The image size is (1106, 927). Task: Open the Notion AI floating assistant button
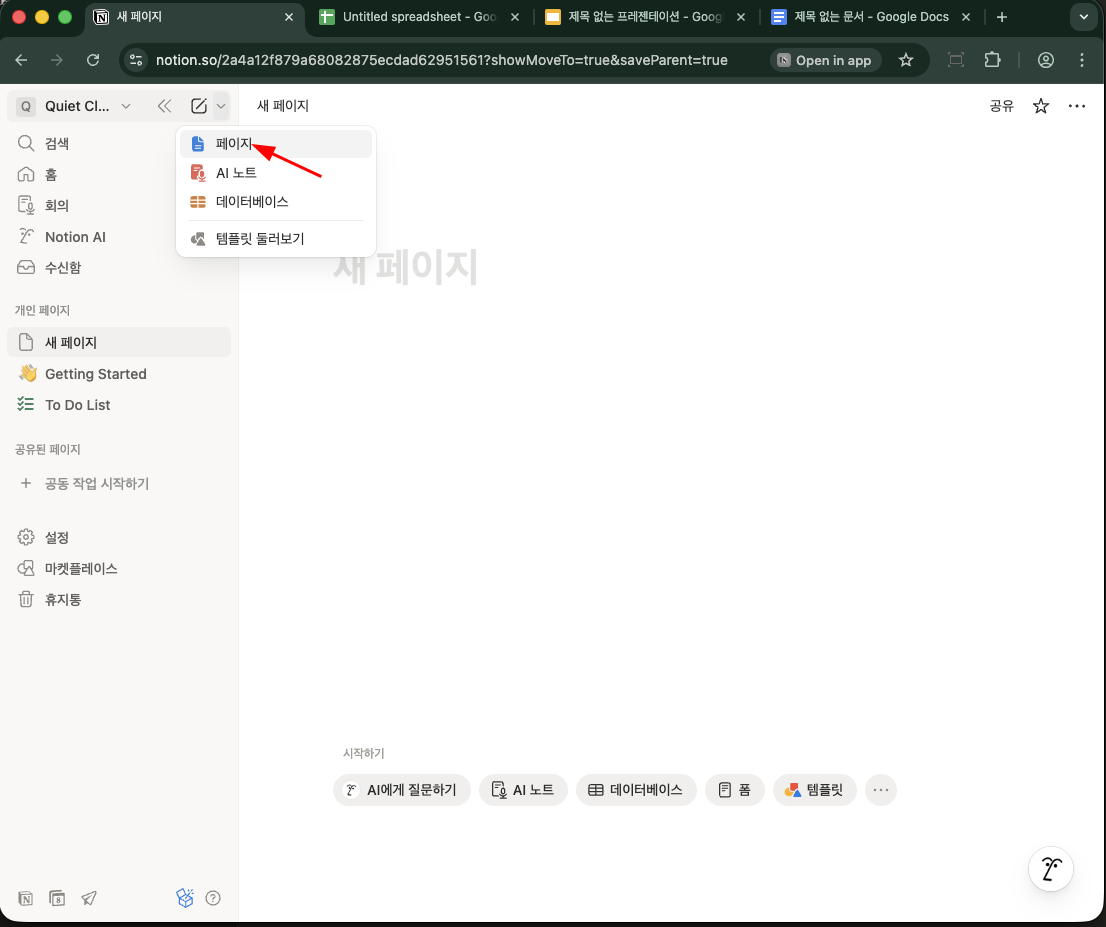click(1050, 868)
